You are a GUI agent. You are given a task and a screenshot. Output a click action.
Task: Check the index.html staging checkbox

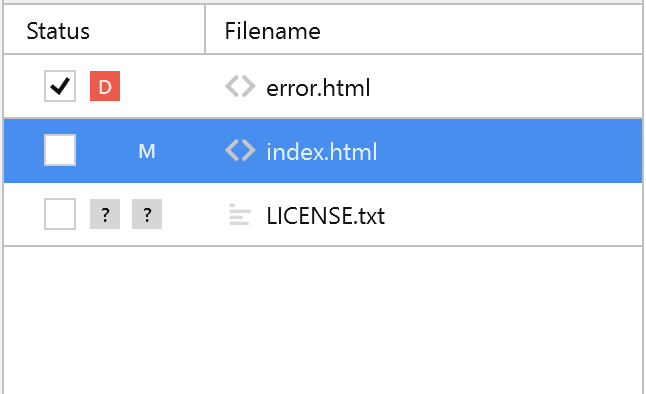pos(60,150)
